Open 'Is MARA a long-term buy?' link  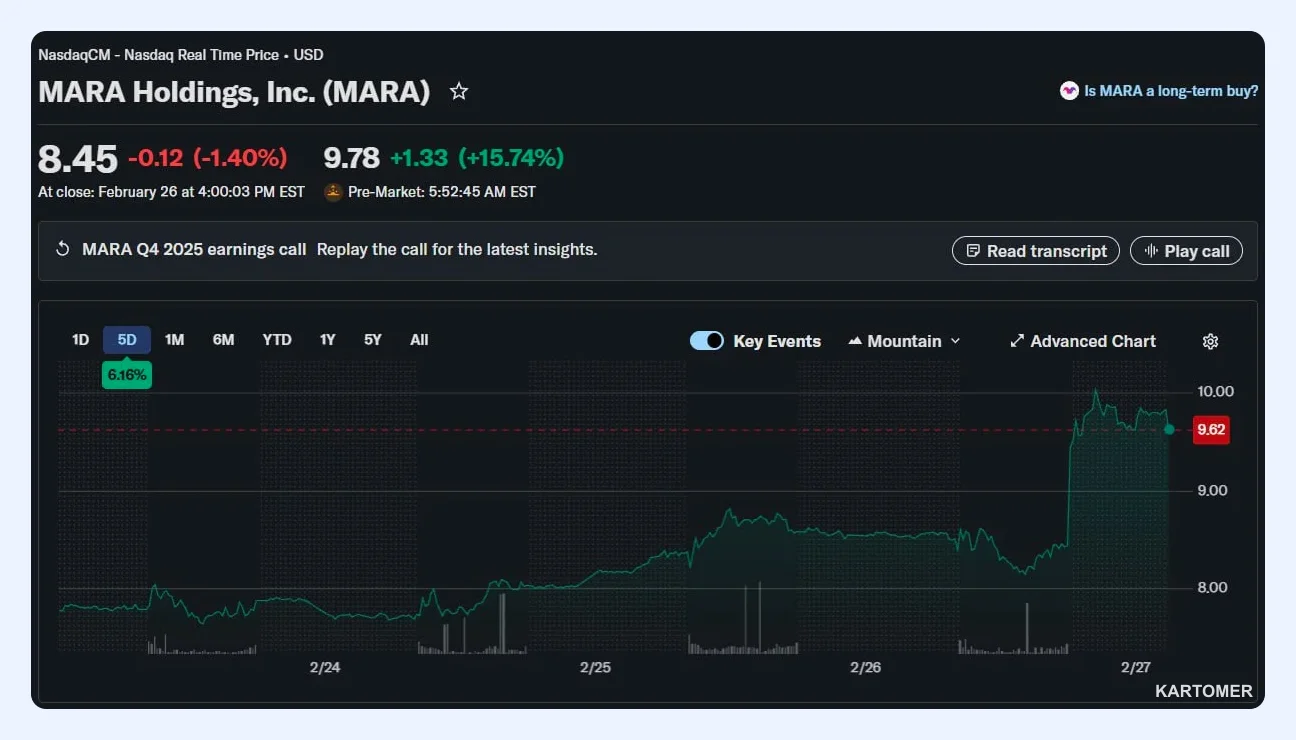tap(1171, 91)
